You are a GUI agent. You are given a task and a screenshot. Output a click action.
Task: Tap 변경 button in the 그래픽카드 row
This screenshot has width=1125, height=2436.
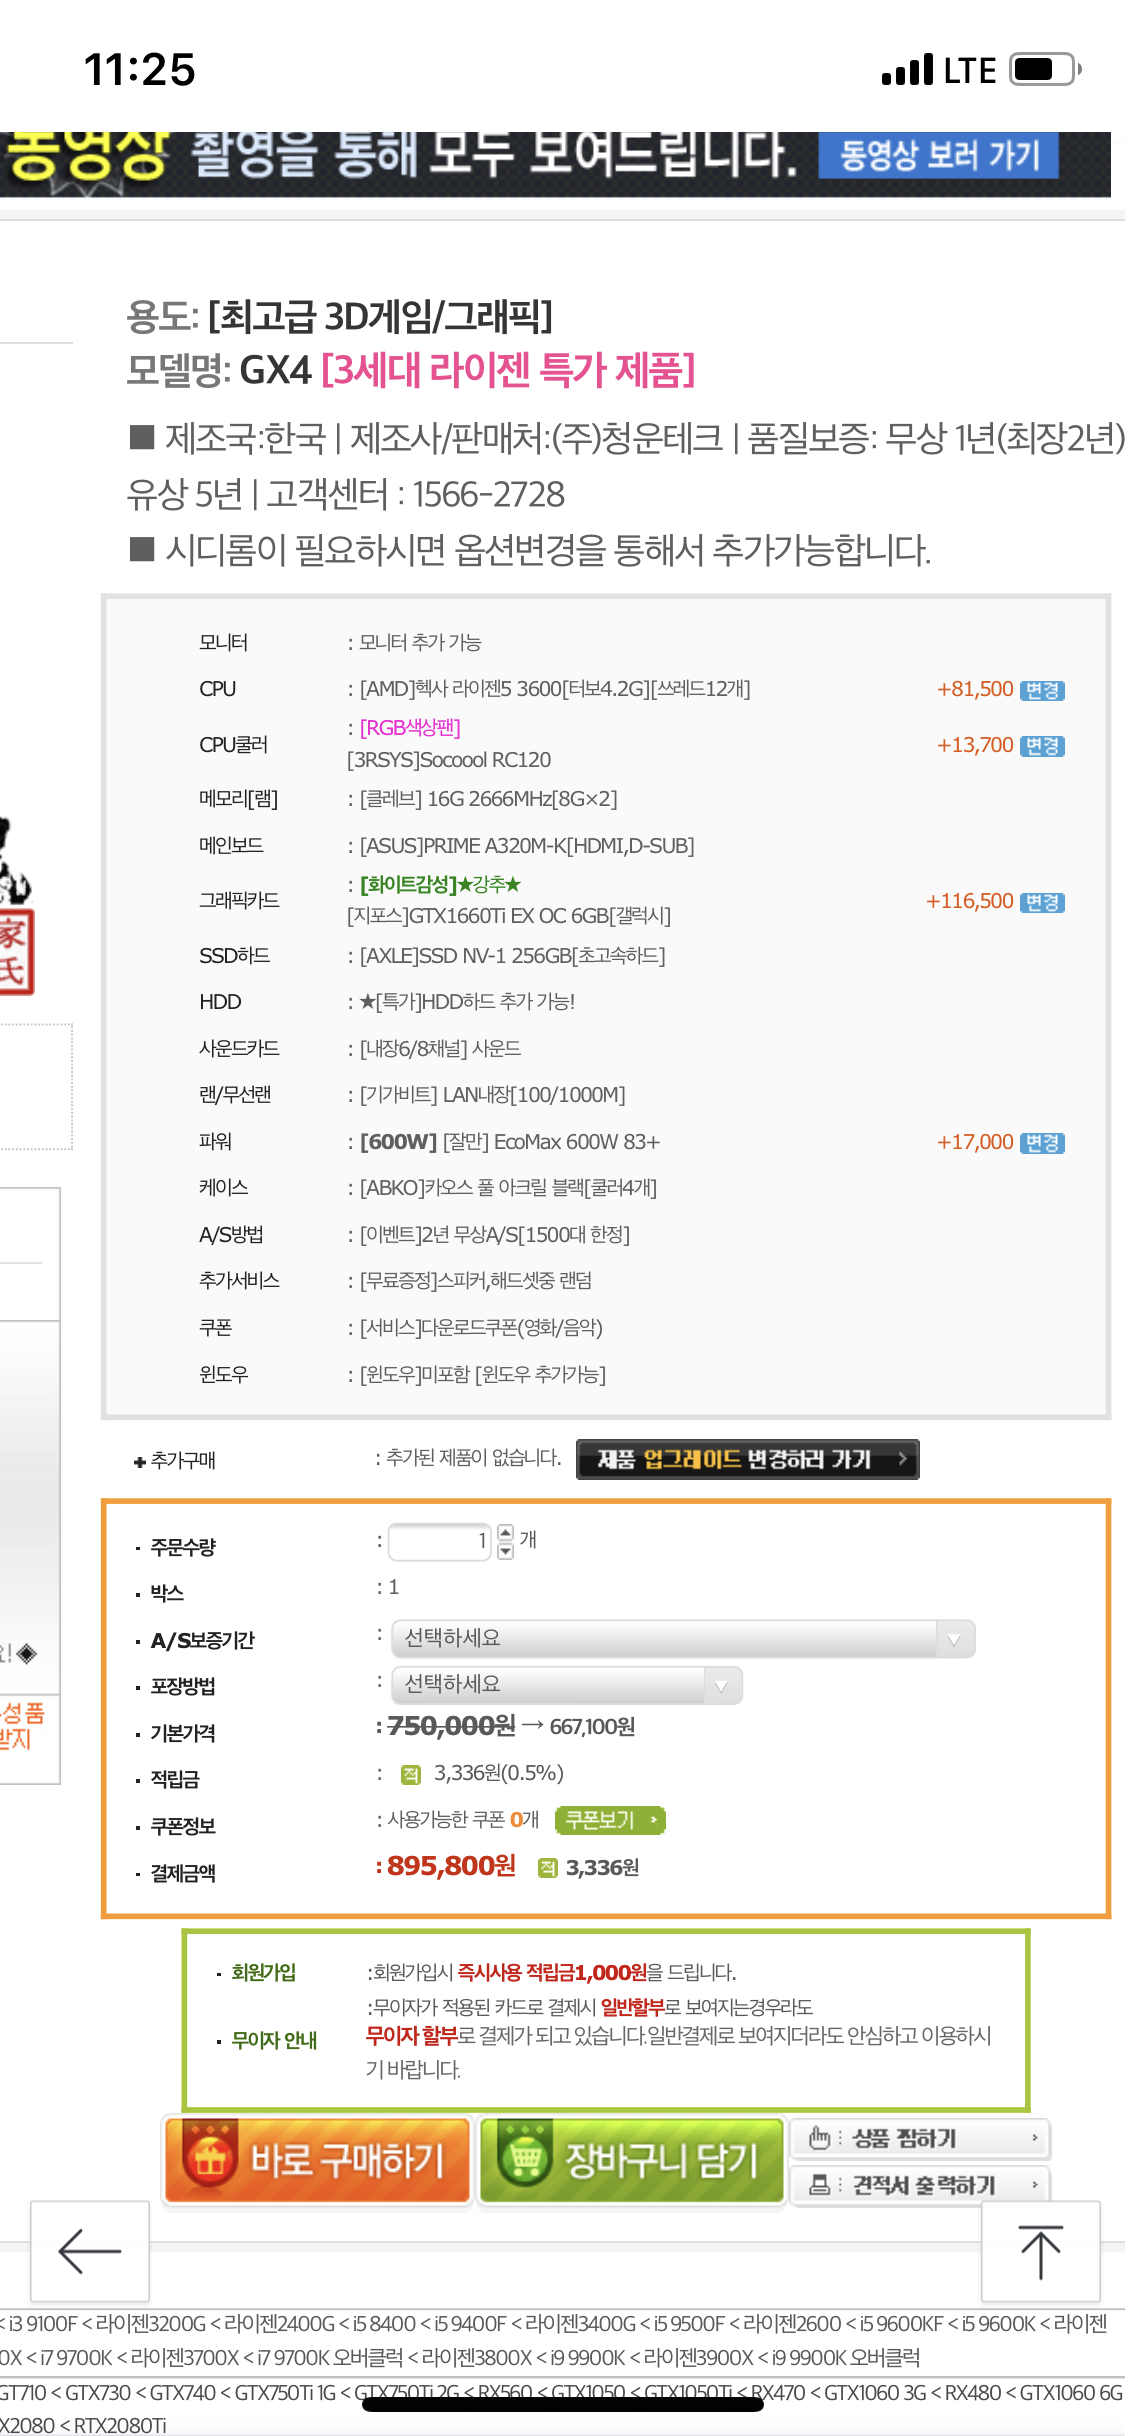pos(1042,902)
